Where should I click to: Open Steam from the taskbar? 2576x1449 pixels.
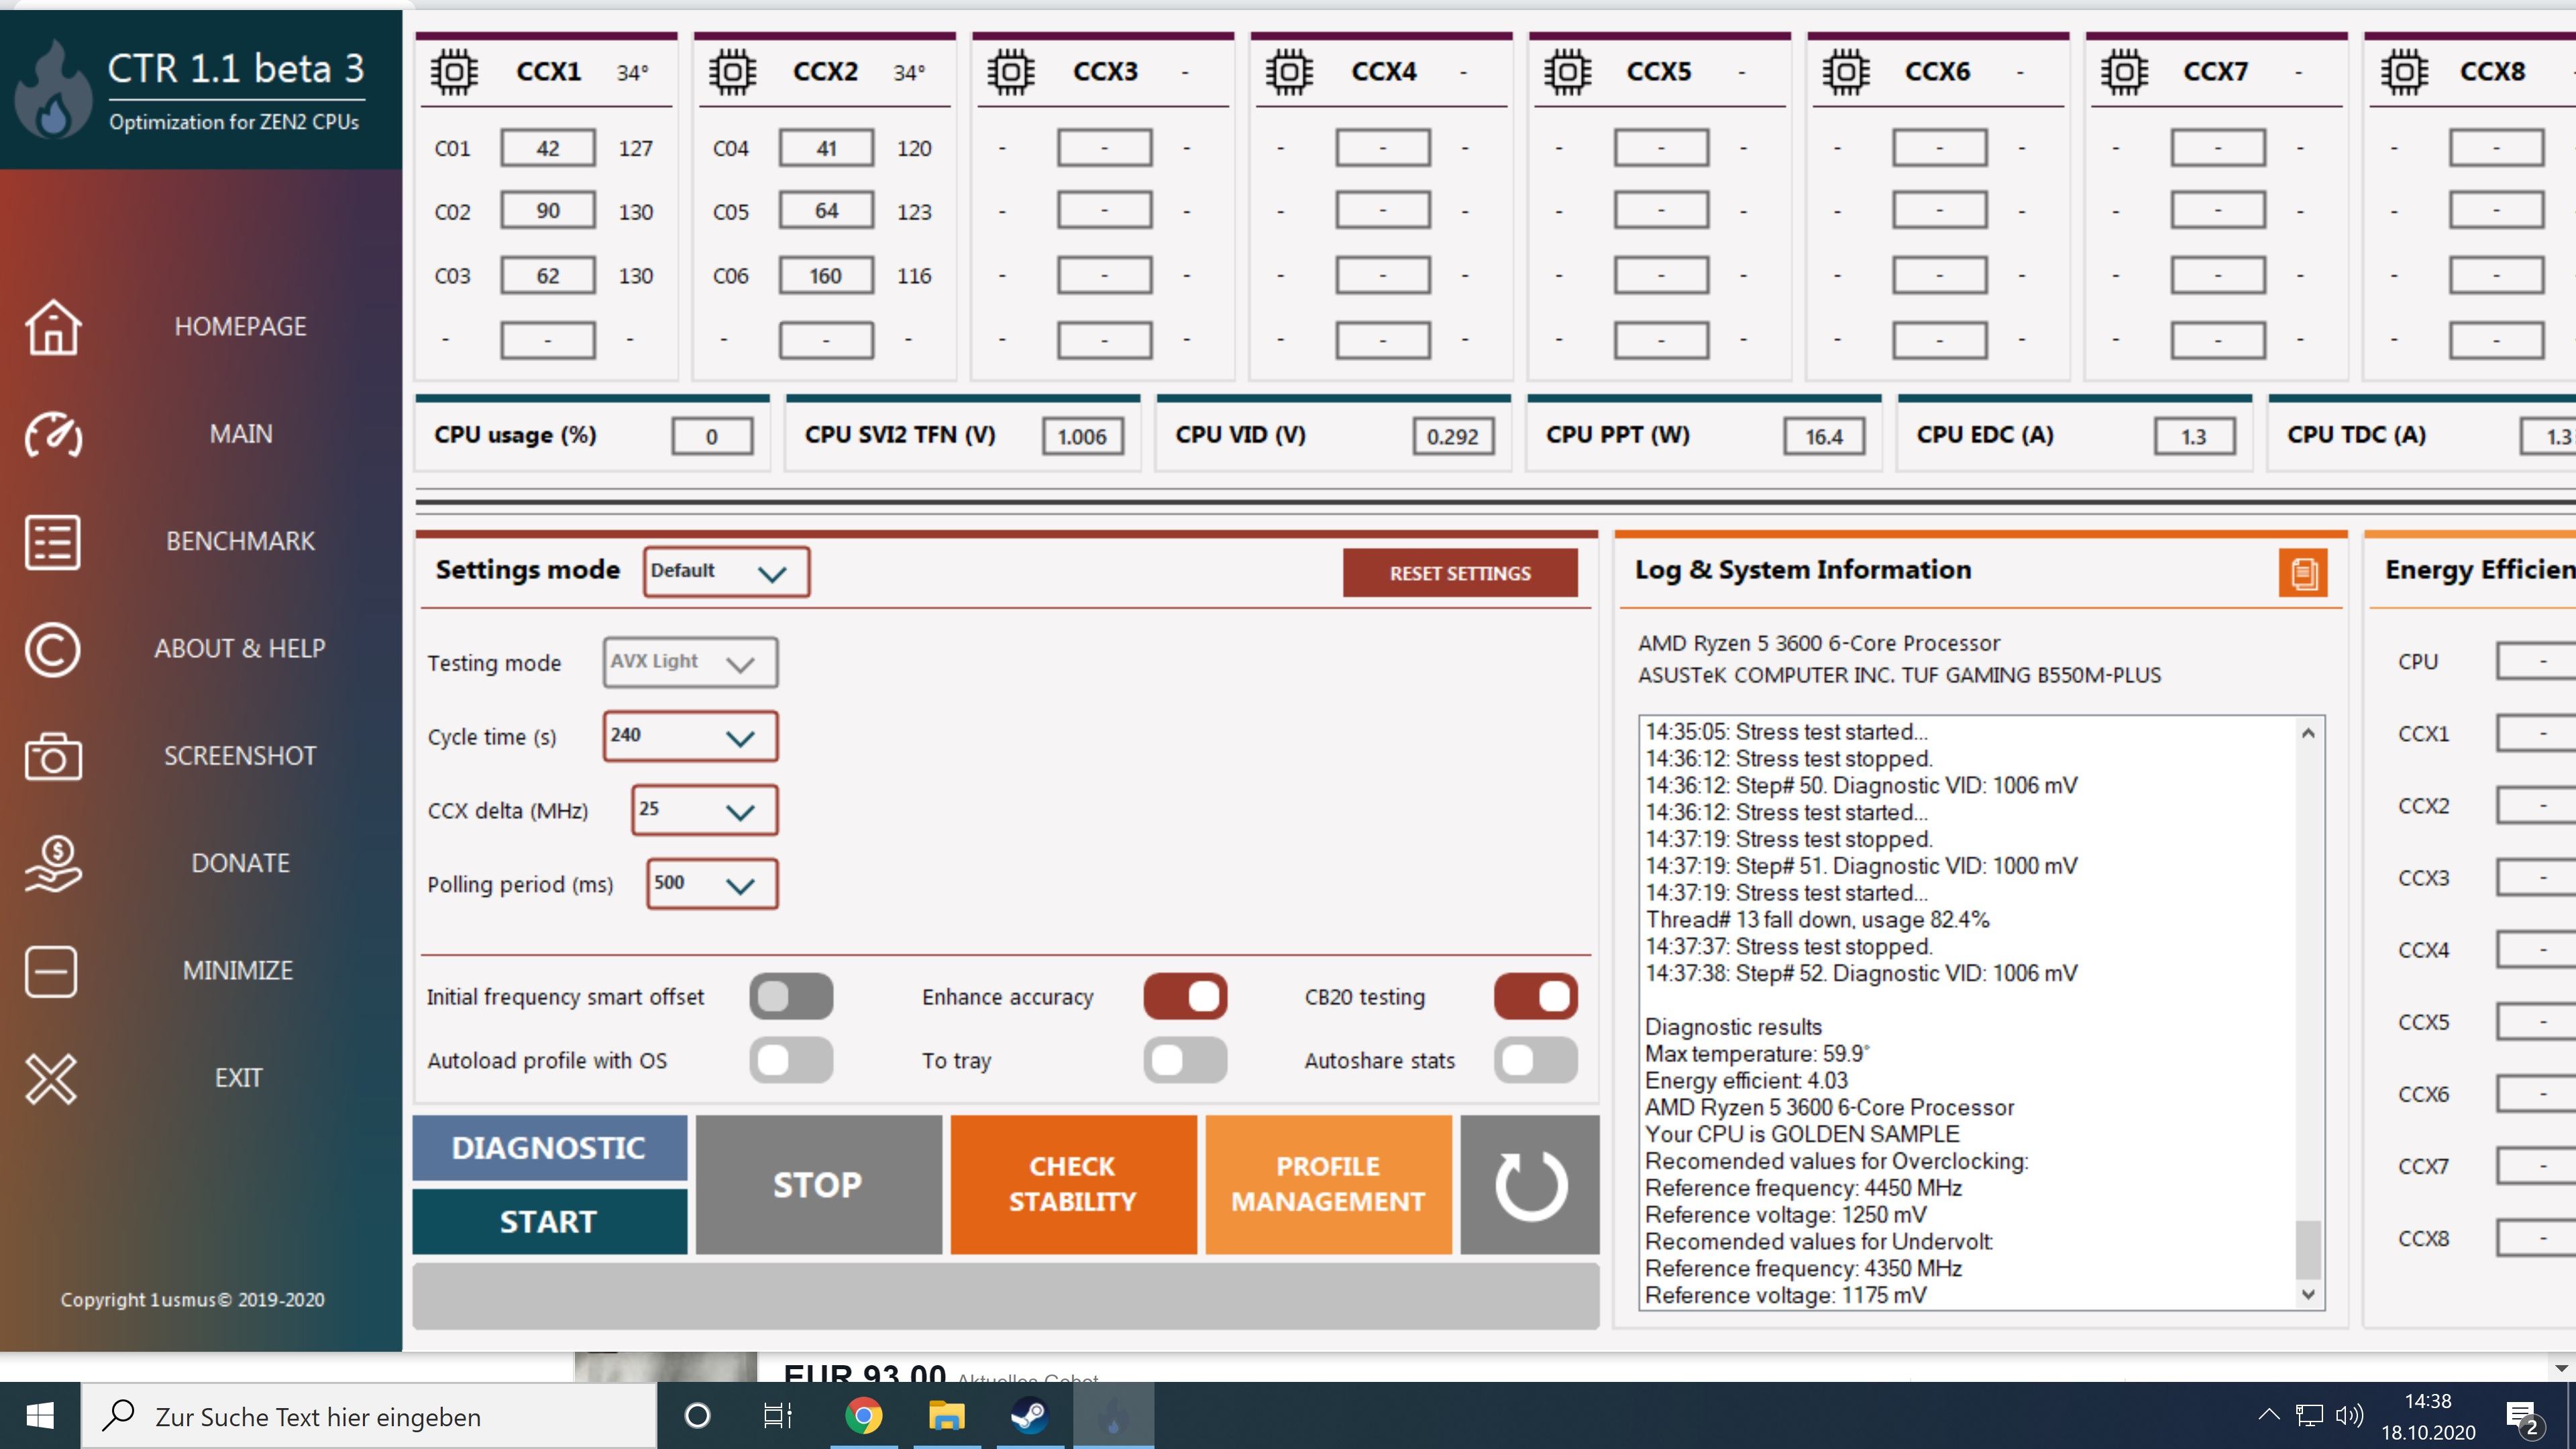[x=1029, y=1416]
